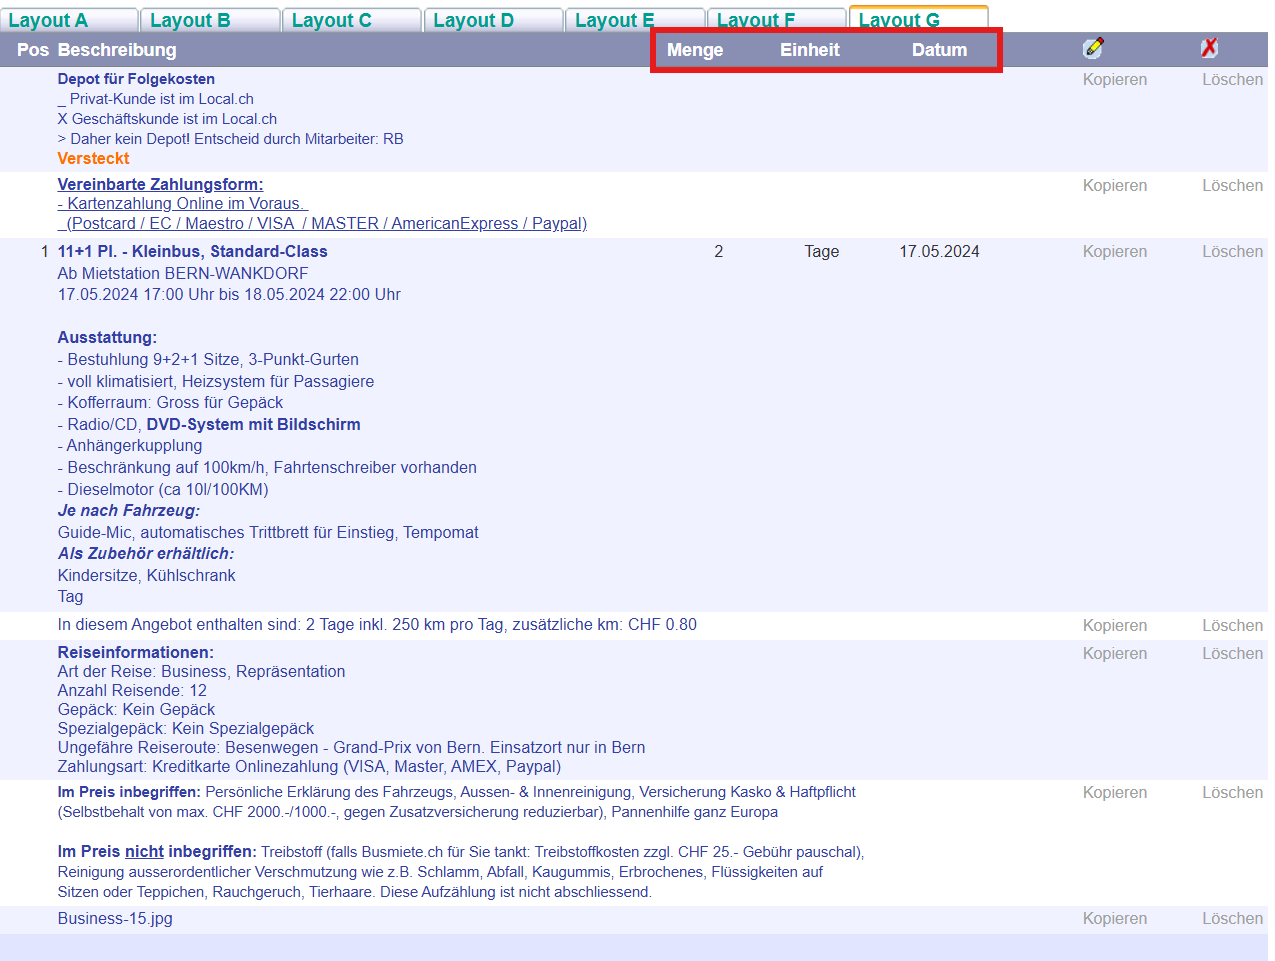Click the 'Tage' unit cell
This screenshot has width=1275, height=961.
[822, 252]
